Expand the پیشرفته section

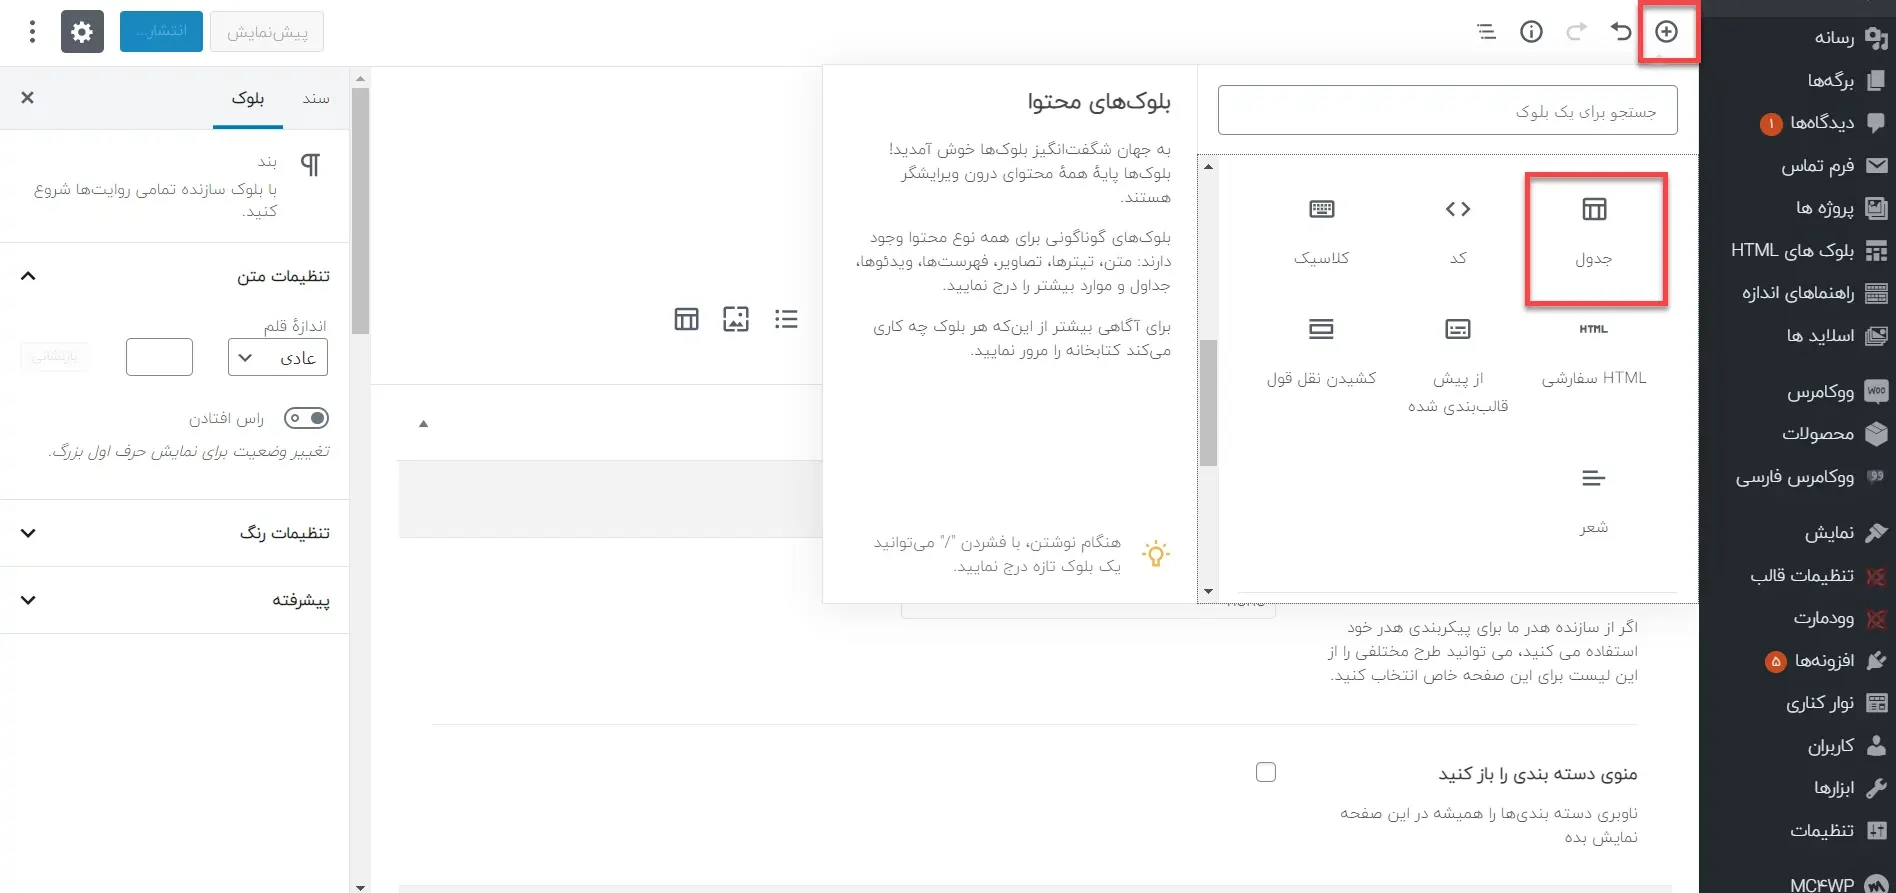pos(175,600)
